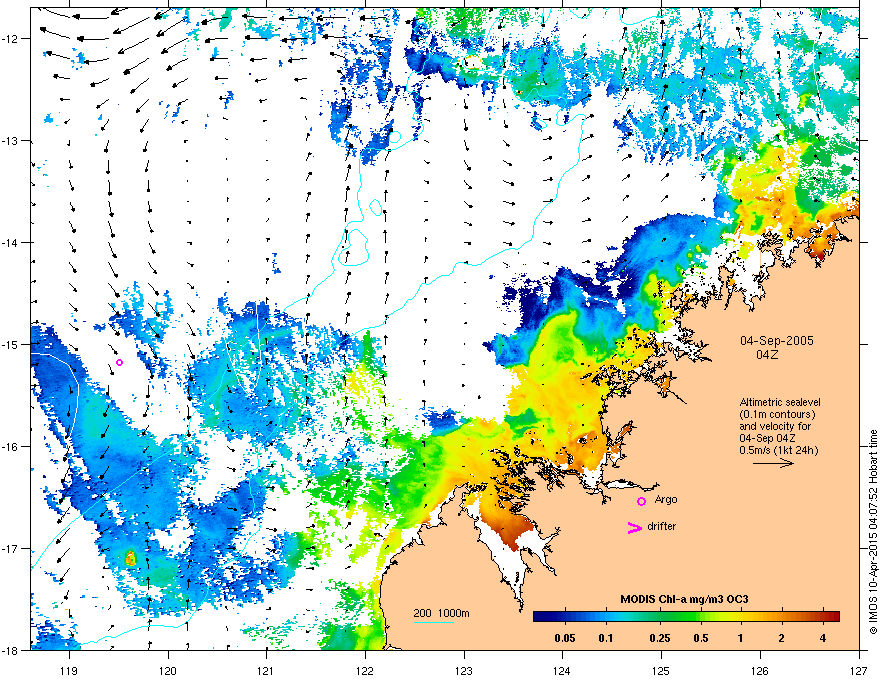
Task: Click the colorbar tick label '0.25'
Action: [659, 638]
